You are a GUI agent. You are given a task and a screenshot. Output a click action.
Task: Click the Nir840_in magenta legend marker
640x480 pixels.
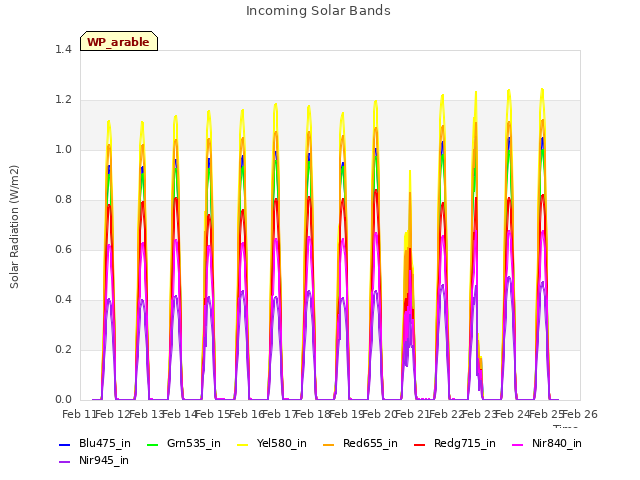[x=518, y=444]
